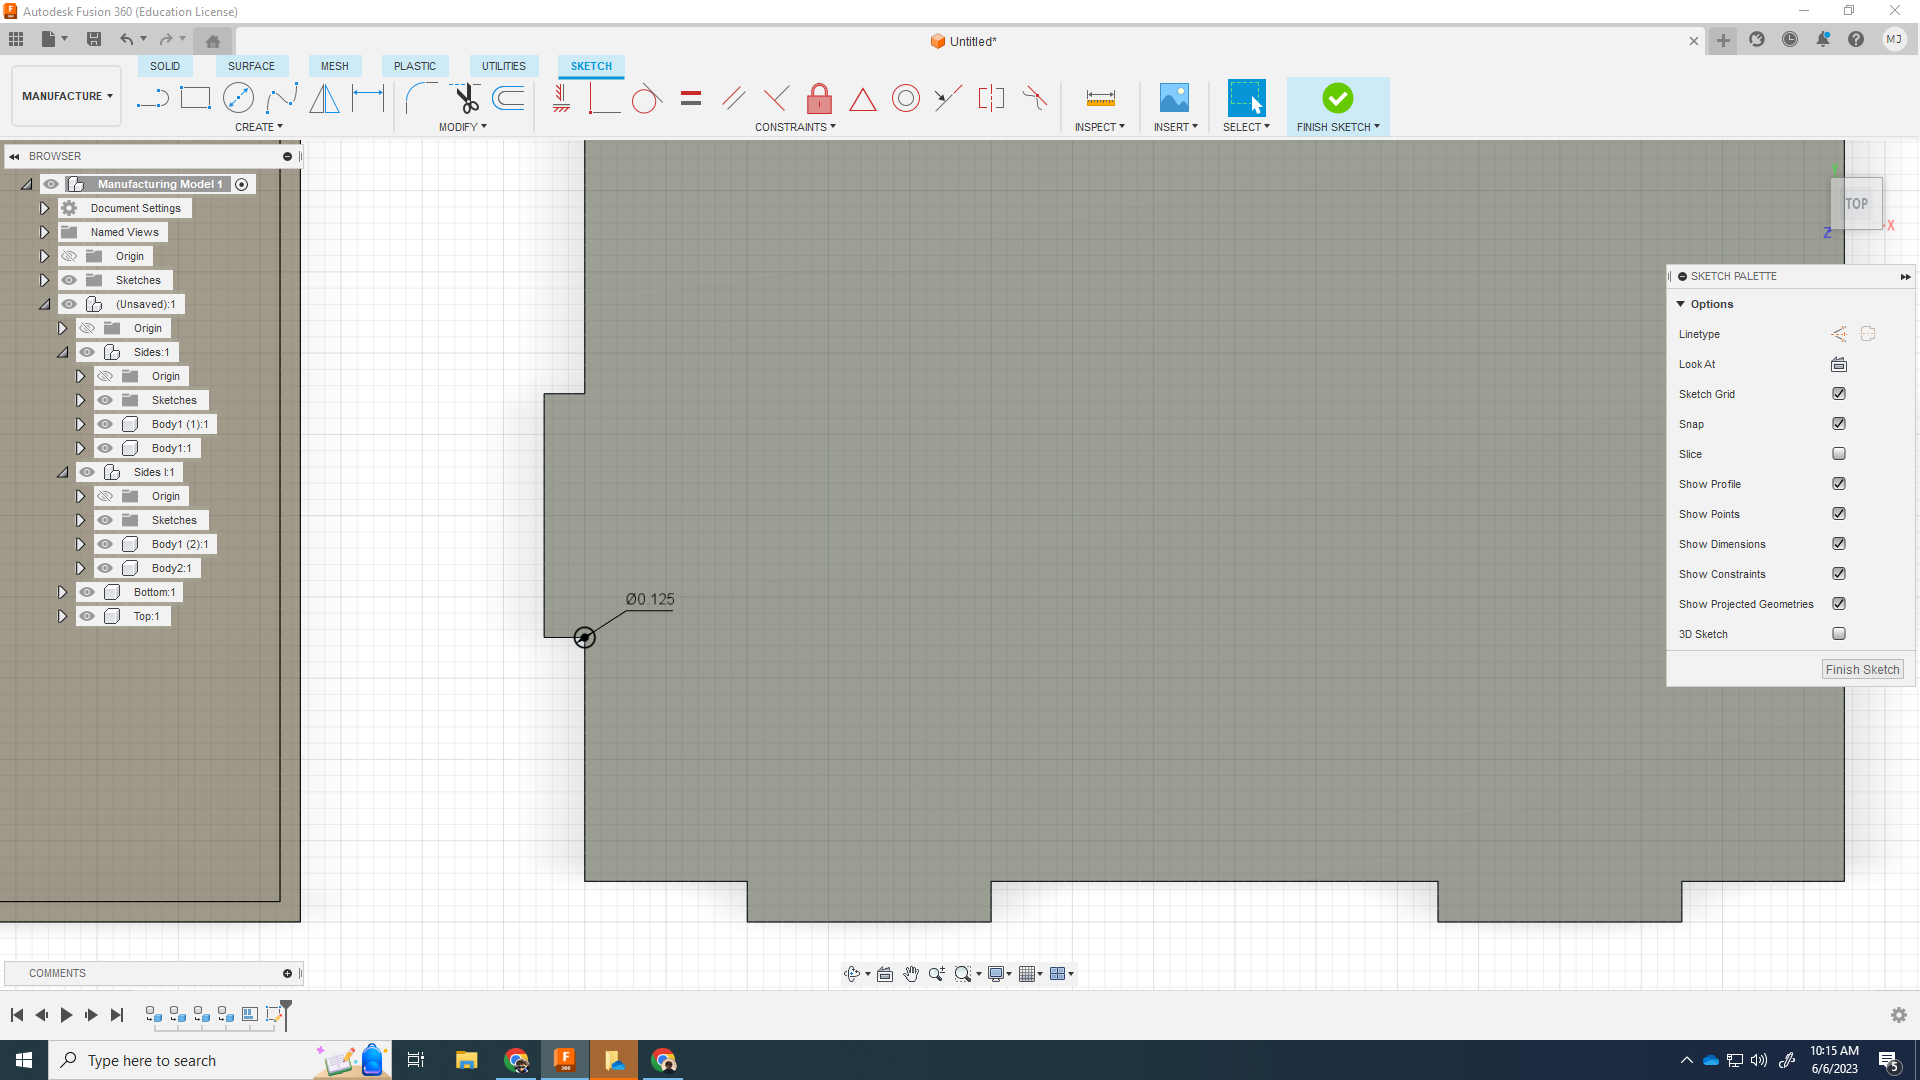Apply the Concentric constraint icon
Screen dimensions: 1920x1080
(x=905, y=98)
